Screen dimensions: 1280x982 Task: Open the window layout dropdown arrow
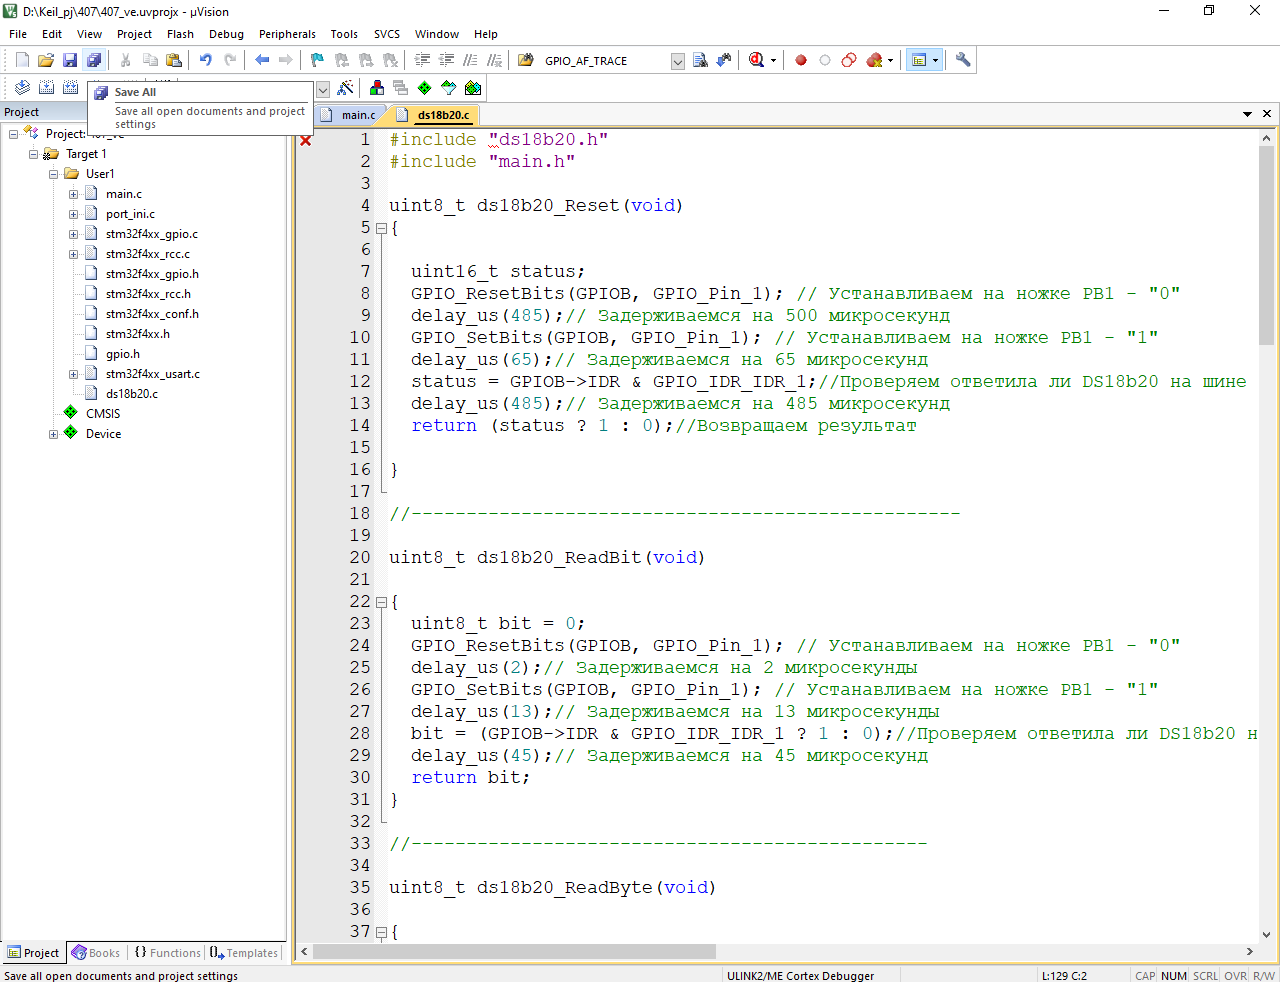pos(935,60)
